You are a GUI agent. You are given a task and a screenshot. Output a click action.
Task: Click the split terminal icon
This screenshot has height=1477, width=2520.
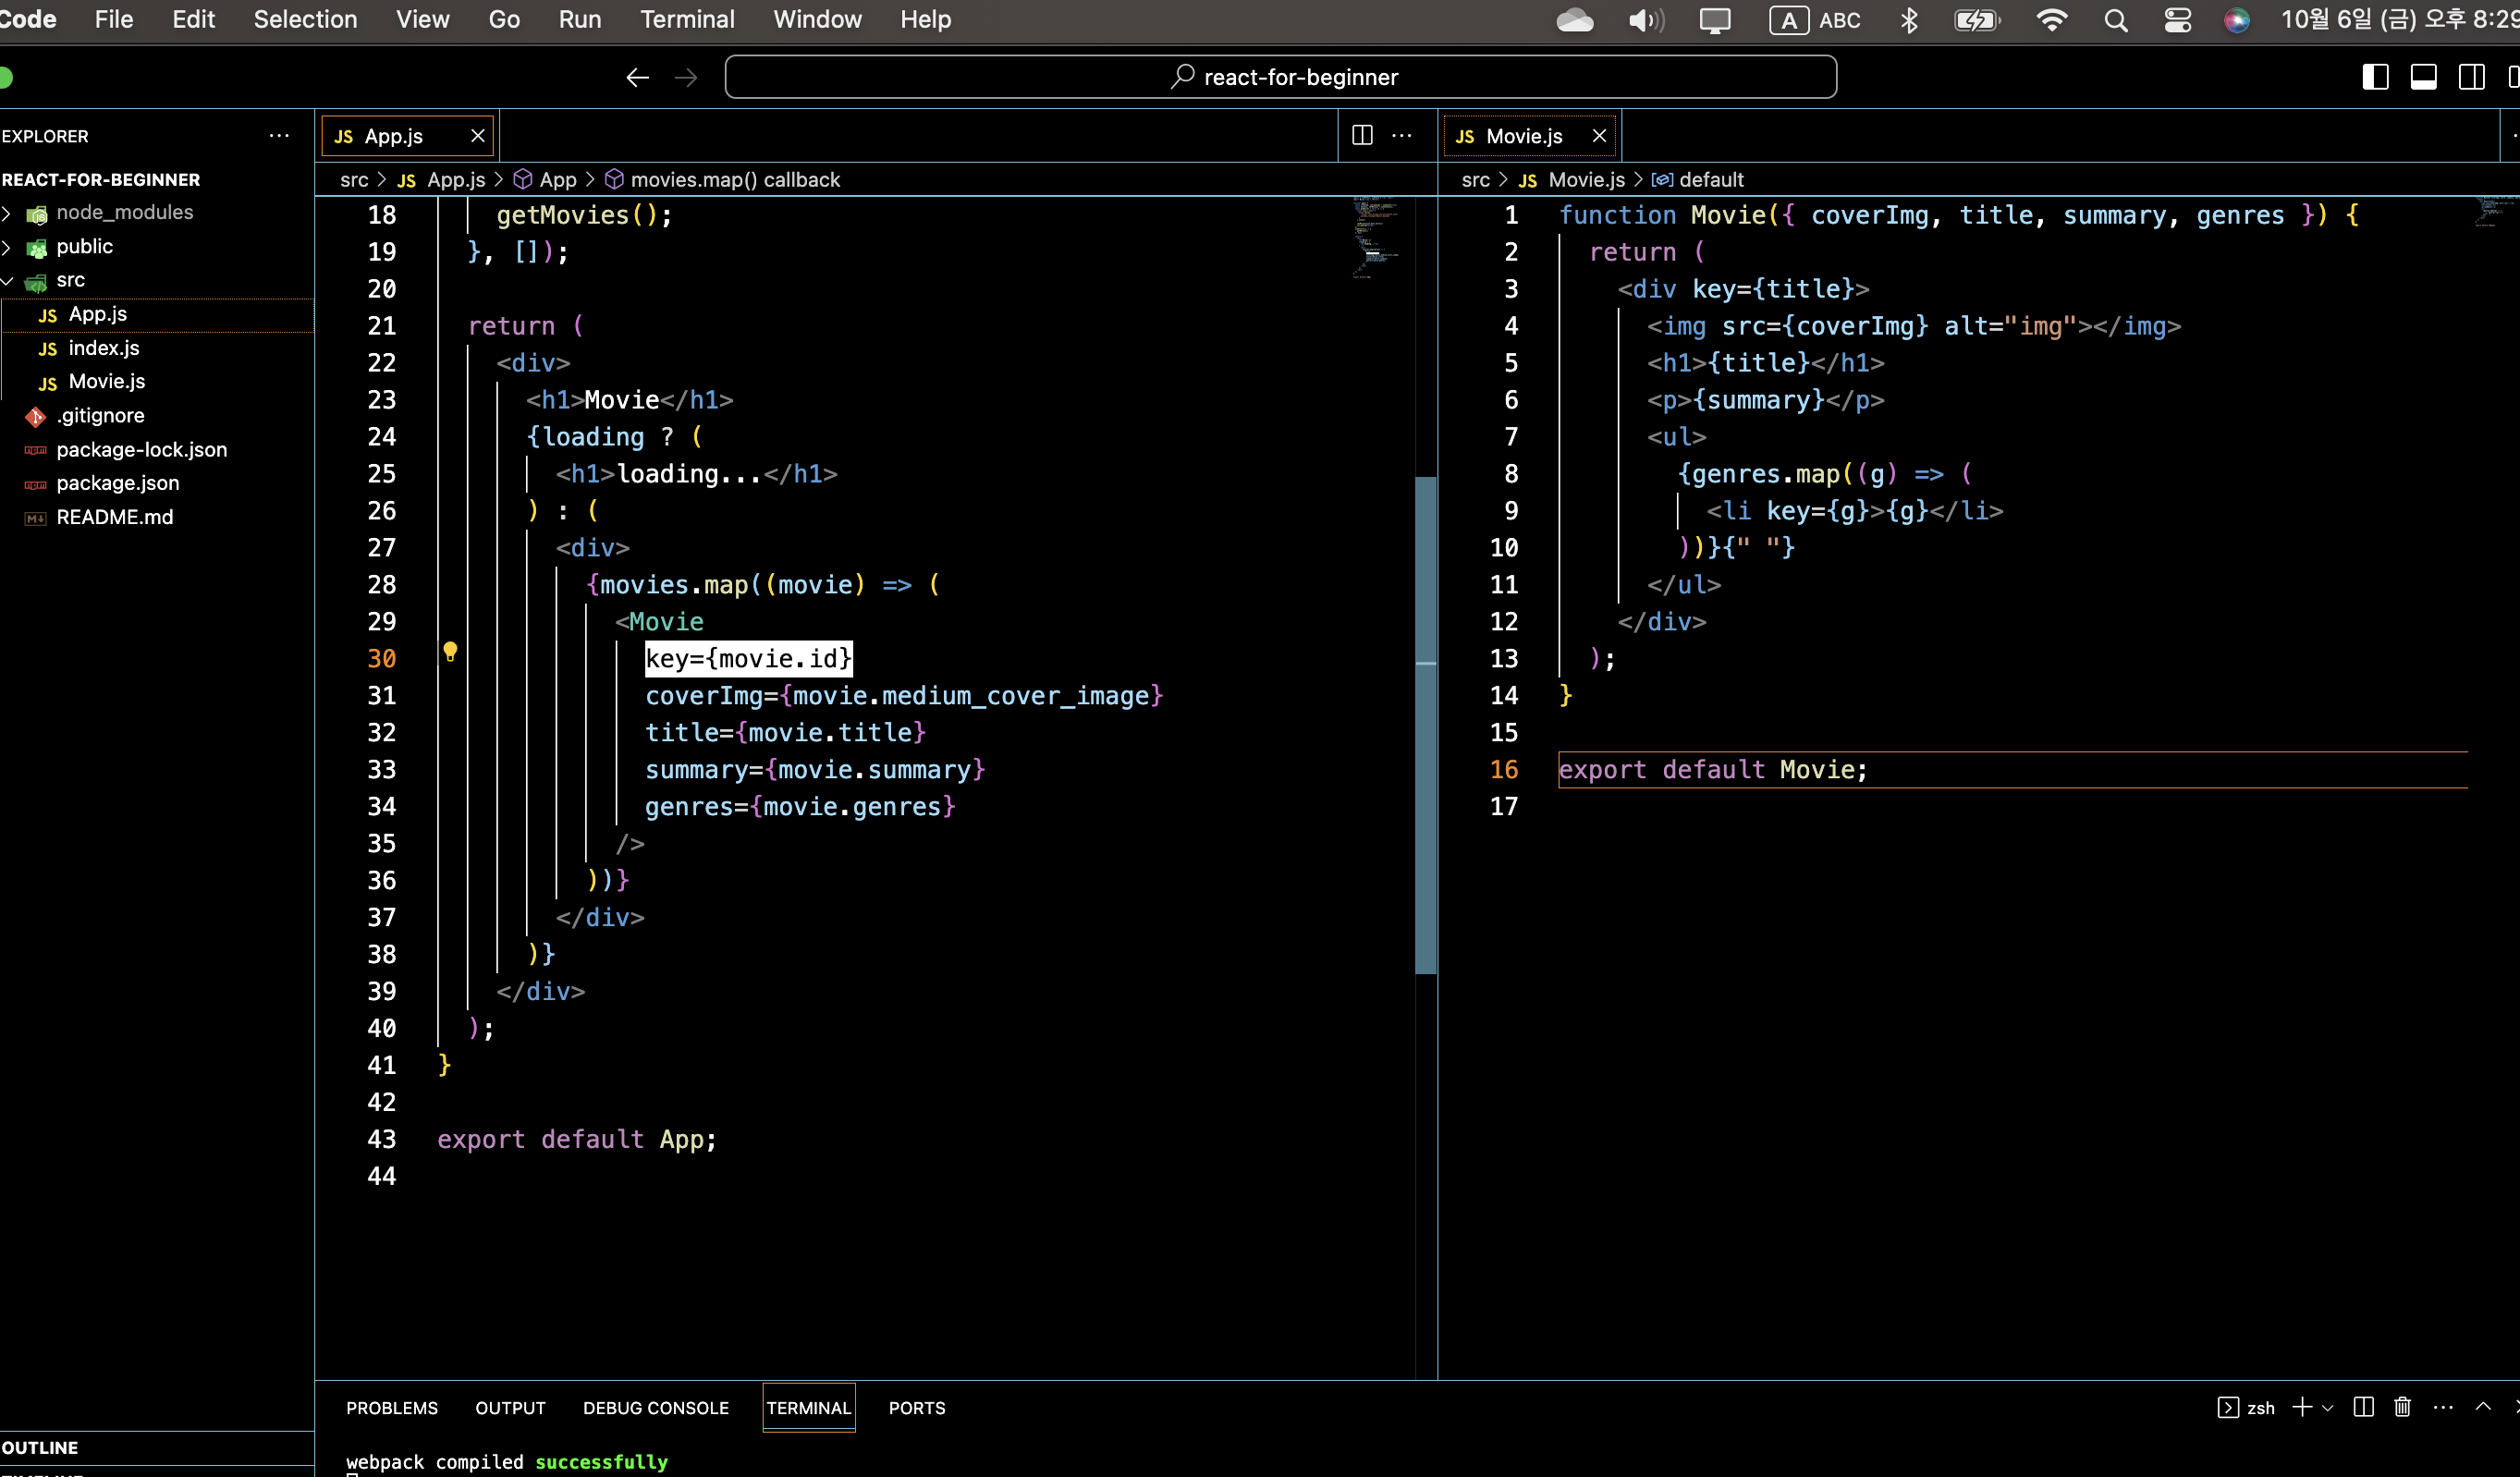[x=2363, y=1407]
